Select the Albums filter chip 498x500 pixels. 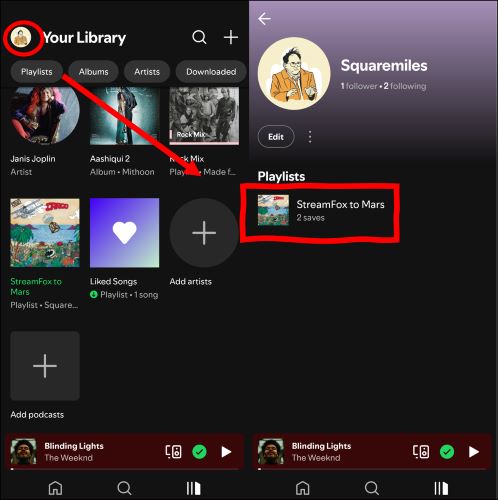[94, 72]
